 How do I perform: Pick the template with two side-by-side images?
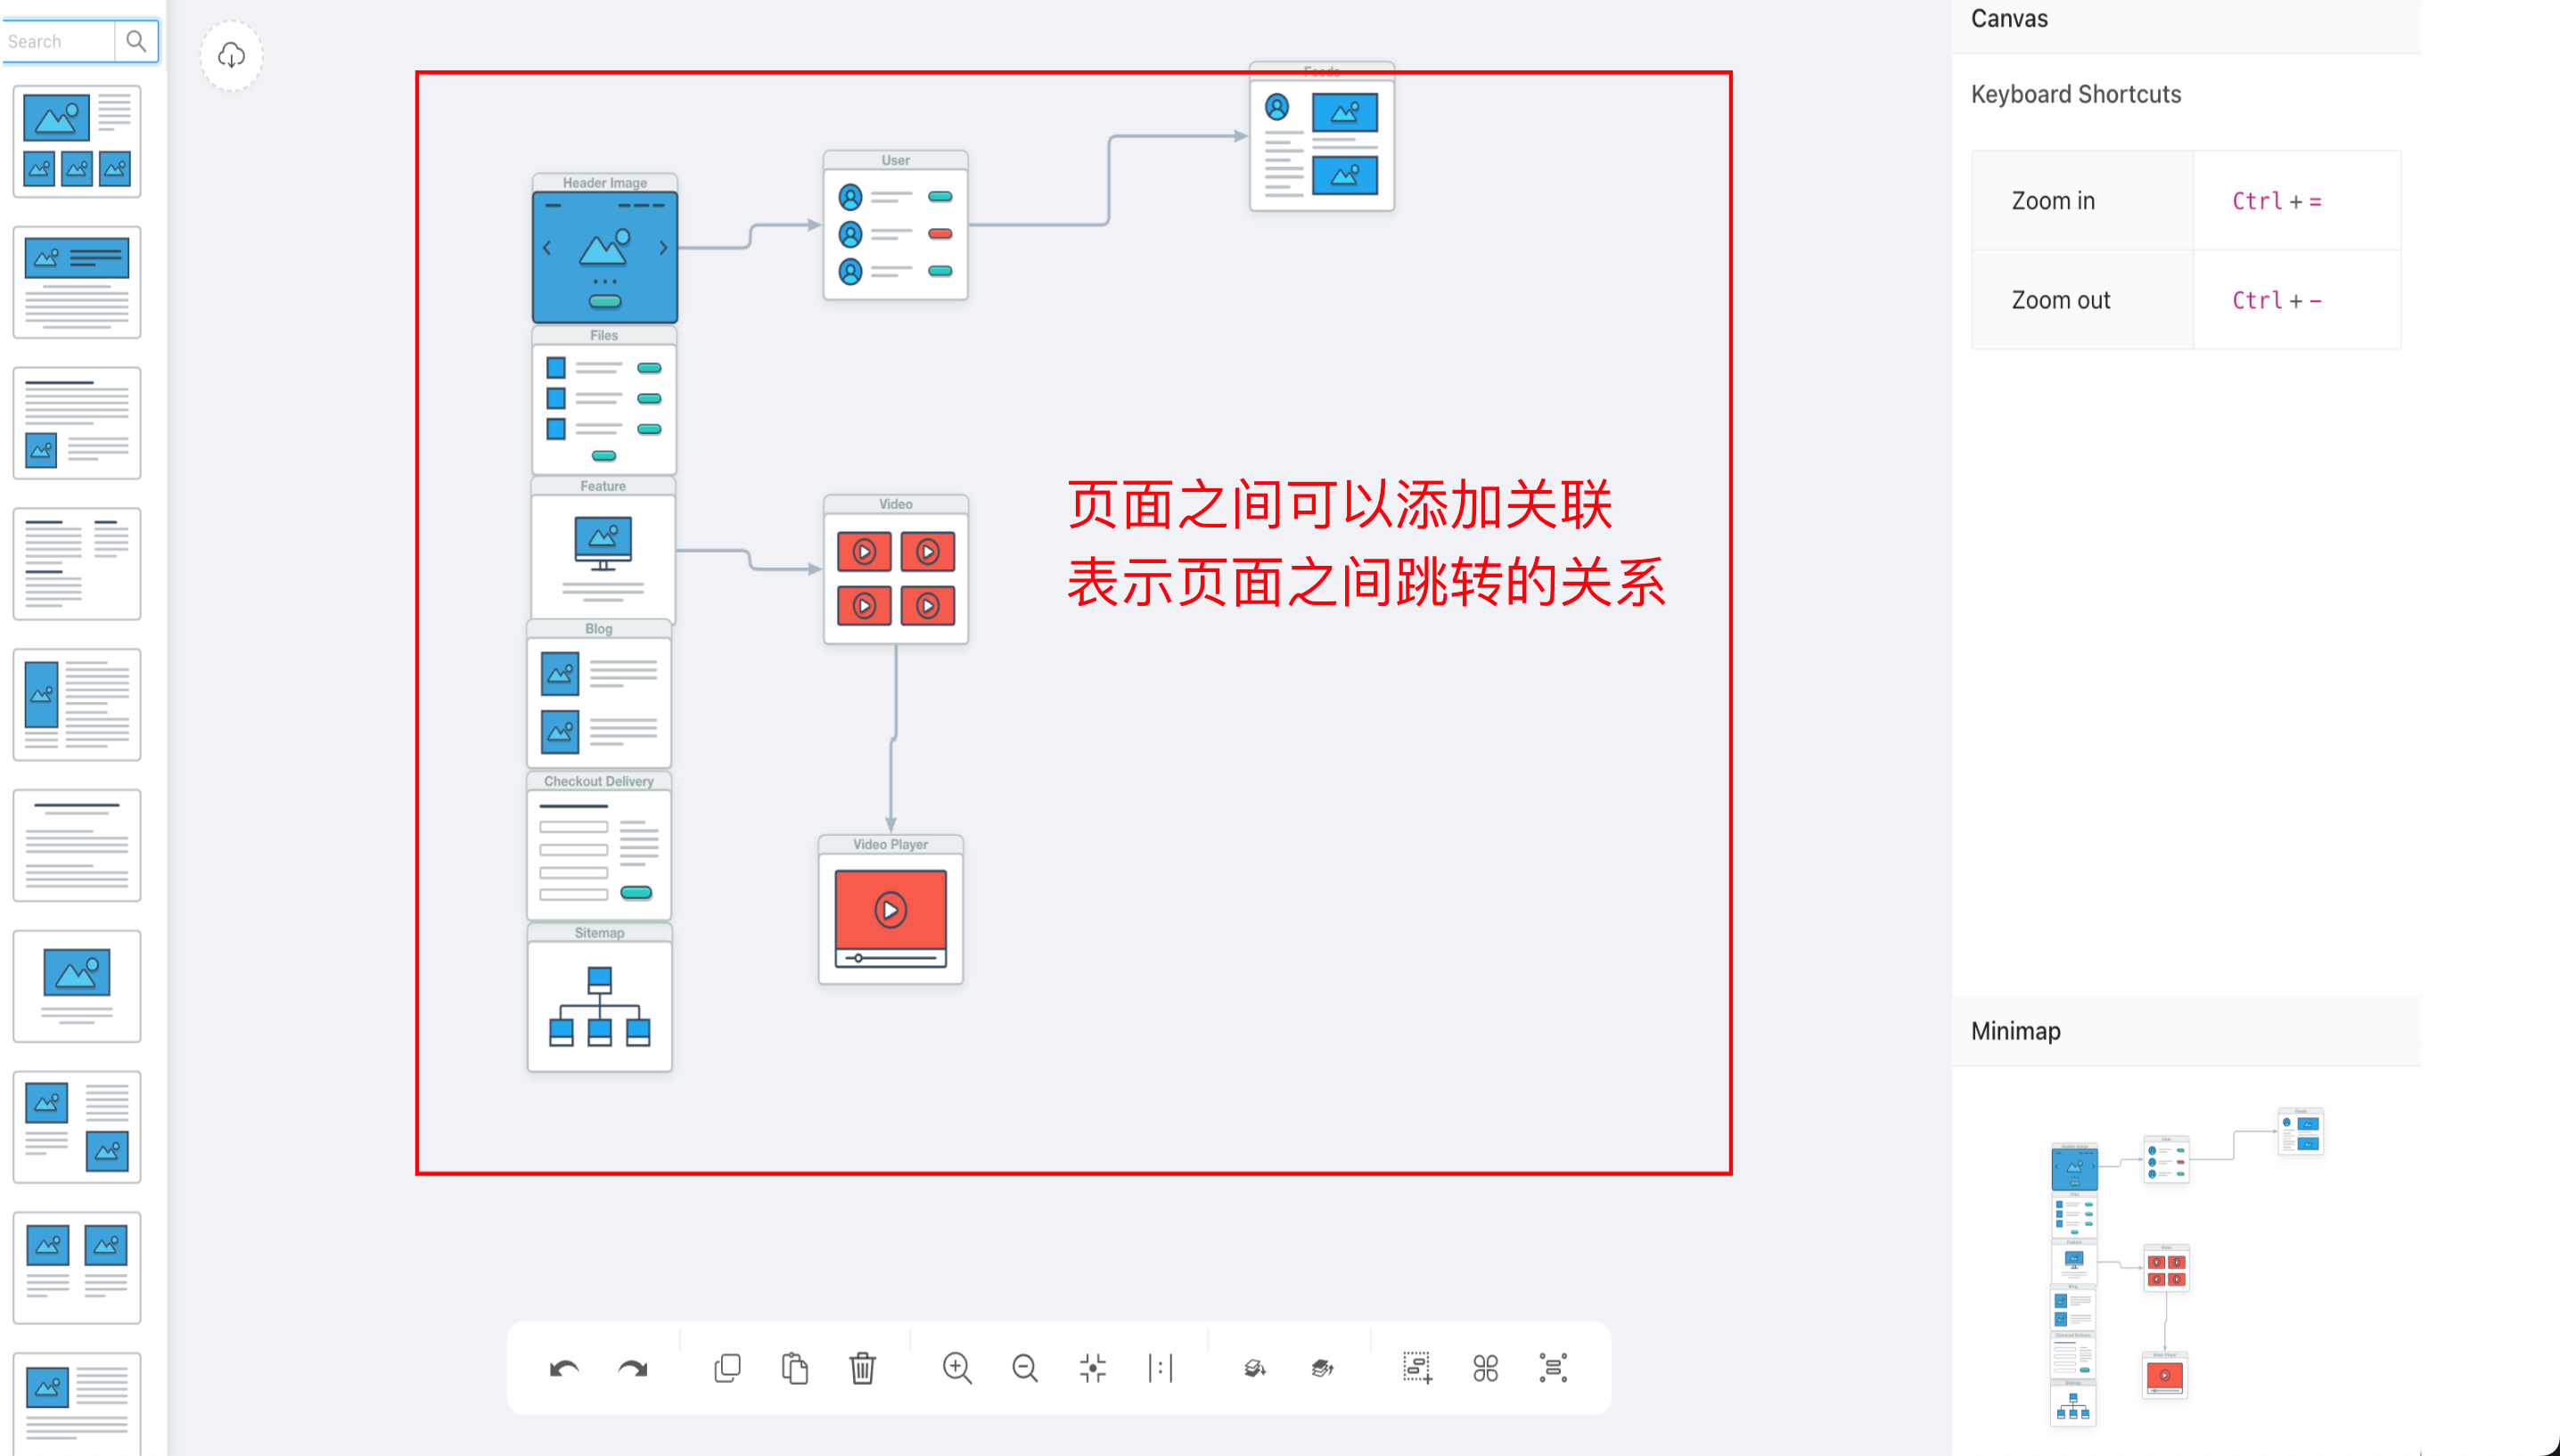coord(77,1268)
